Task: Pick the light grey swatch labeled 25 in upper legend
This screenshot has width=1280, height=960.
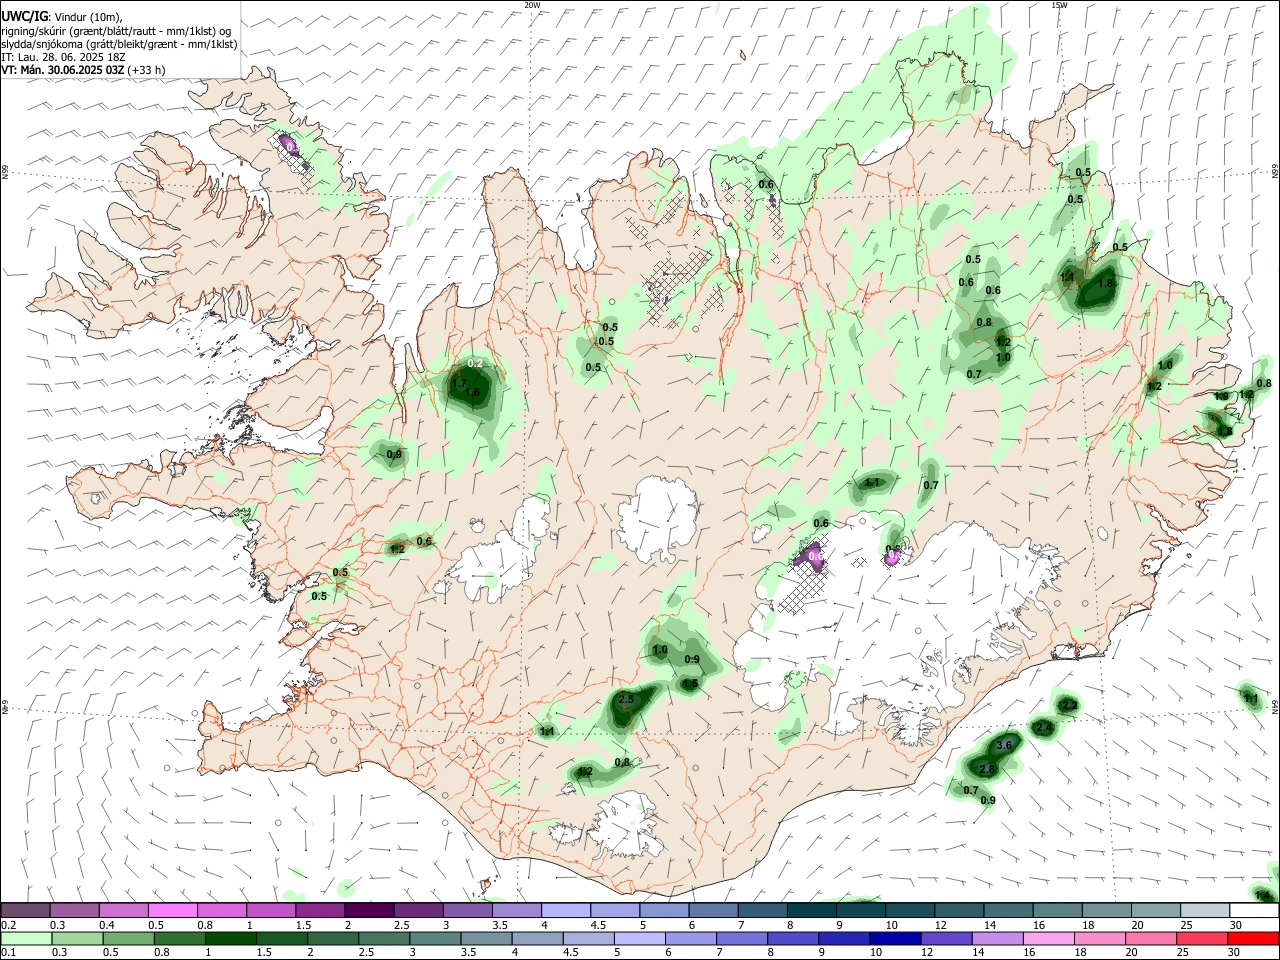Action: 1205,911
